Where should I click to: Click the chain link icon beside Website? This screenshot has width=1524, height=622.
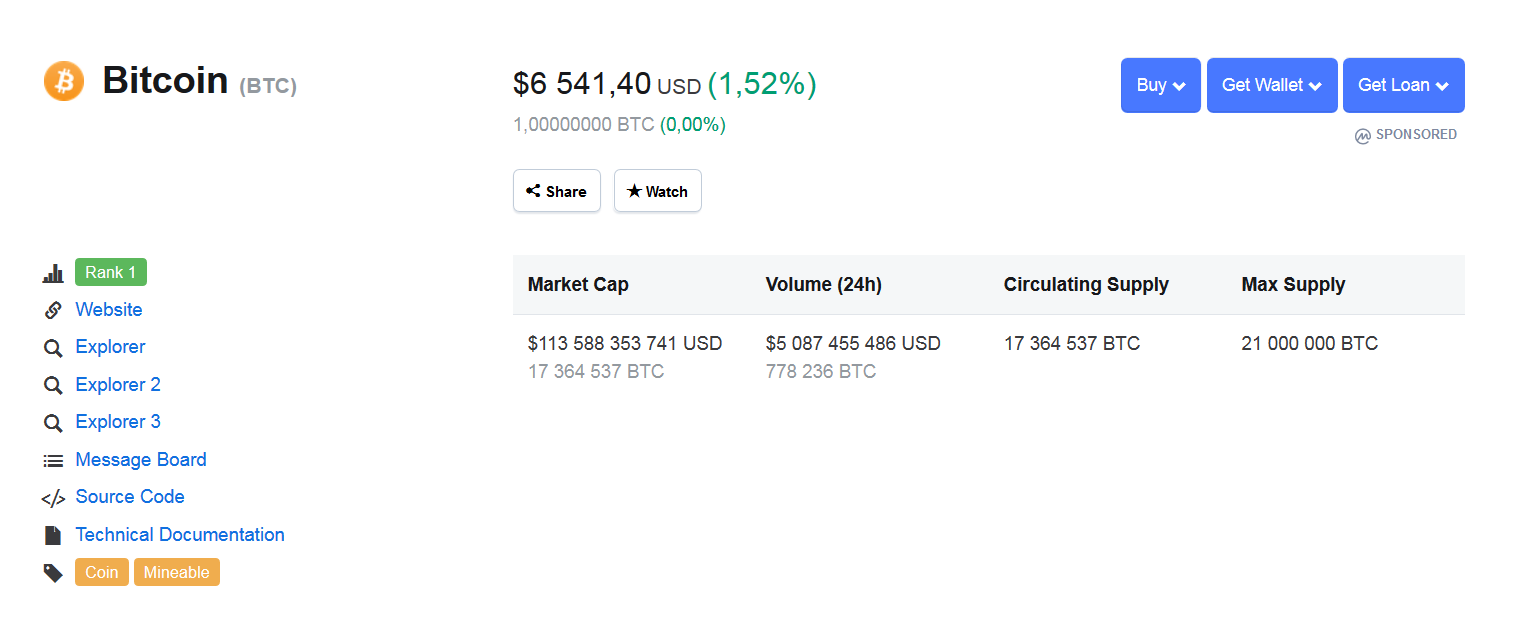coord(53,310)
